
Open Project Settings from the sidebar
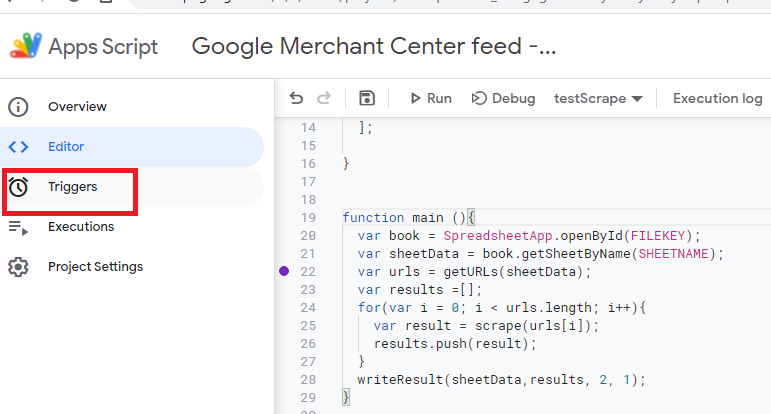95,267
